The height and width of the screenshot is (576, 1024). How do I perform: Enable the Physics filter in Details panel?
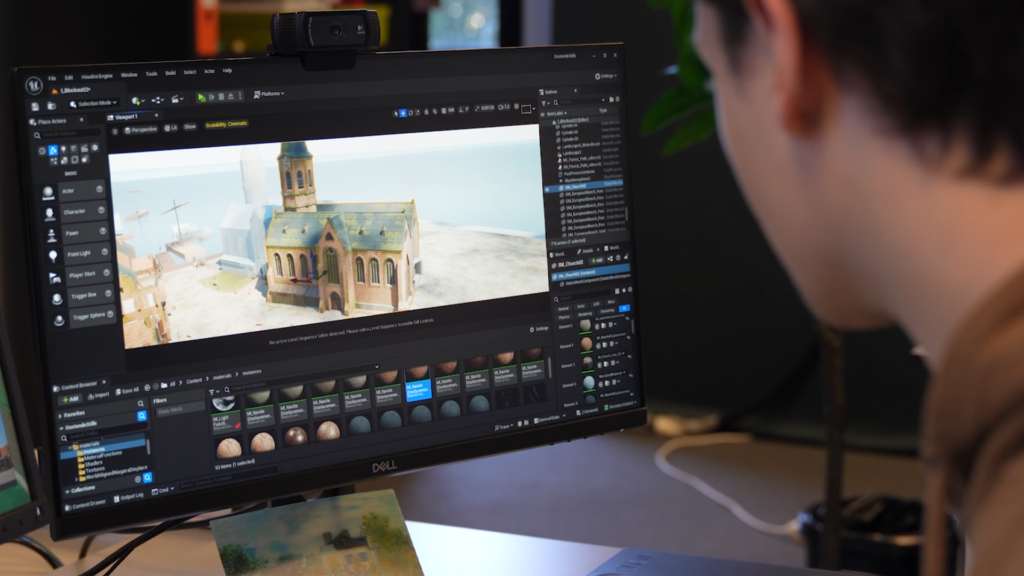coord(564,317)
